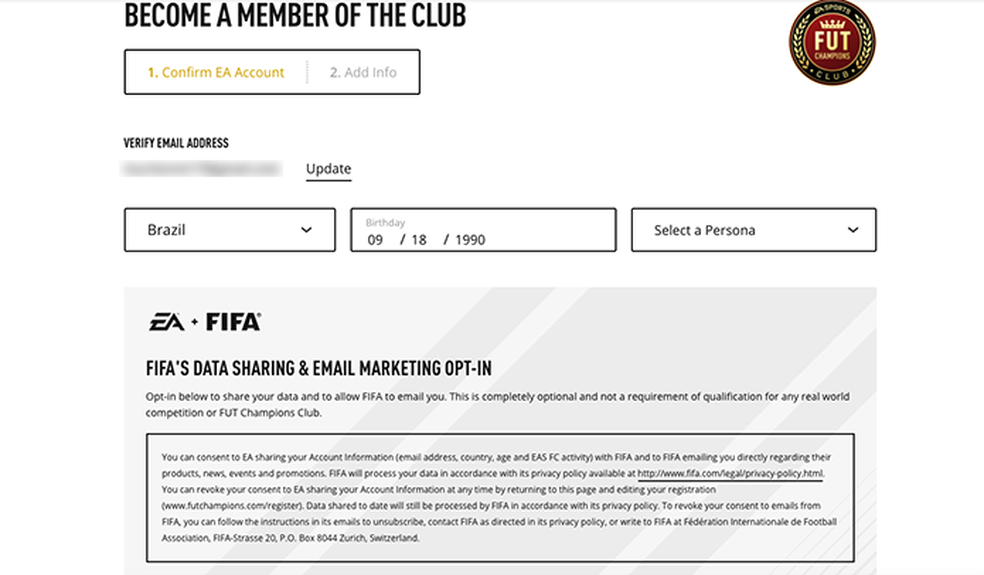This screenshot has height=575, width=984.
Task: Click the Birthday field label
Action: click(x=385, y=223)
